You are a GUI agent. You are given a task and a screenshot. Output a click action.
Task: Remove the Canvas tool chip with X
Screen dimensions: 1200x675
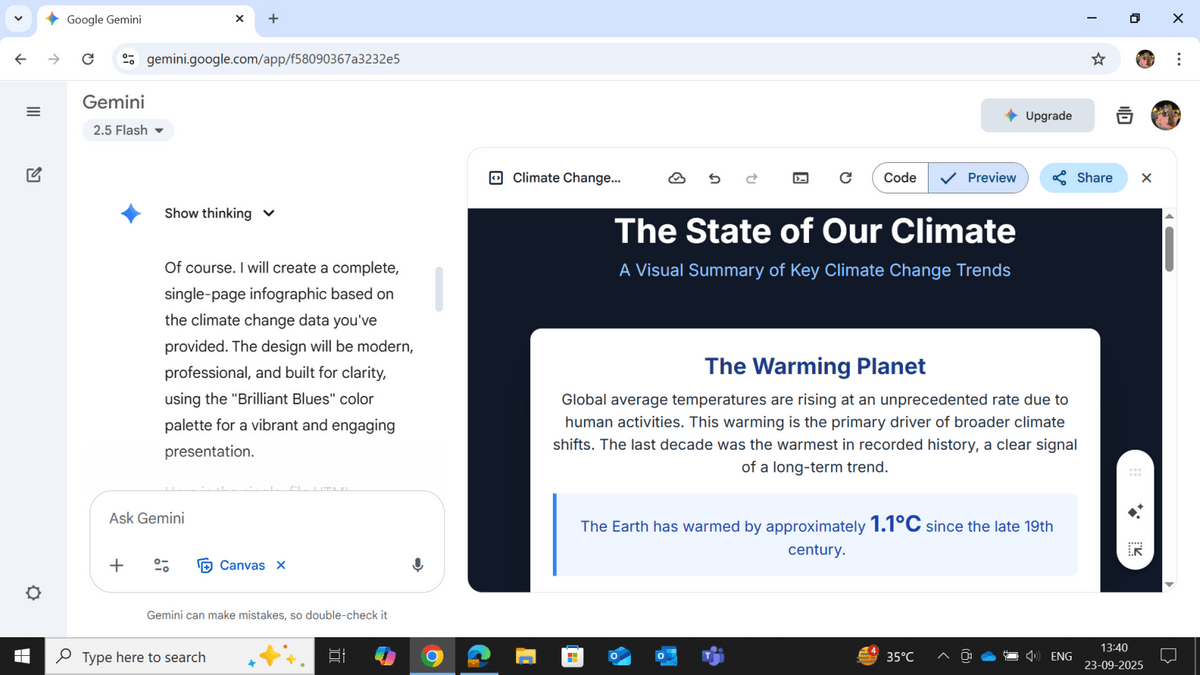click(x=281, y=565)
